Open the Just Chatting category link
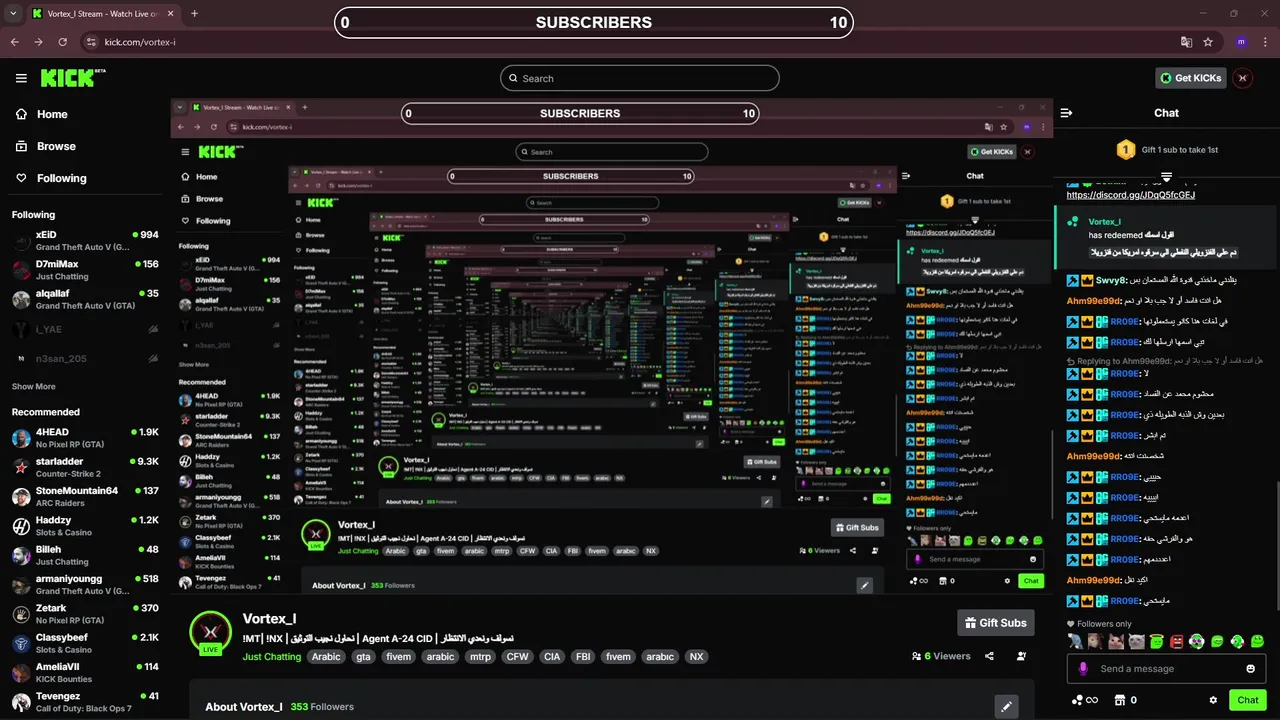The image size is (1280, 720). [x=272, y=657]
